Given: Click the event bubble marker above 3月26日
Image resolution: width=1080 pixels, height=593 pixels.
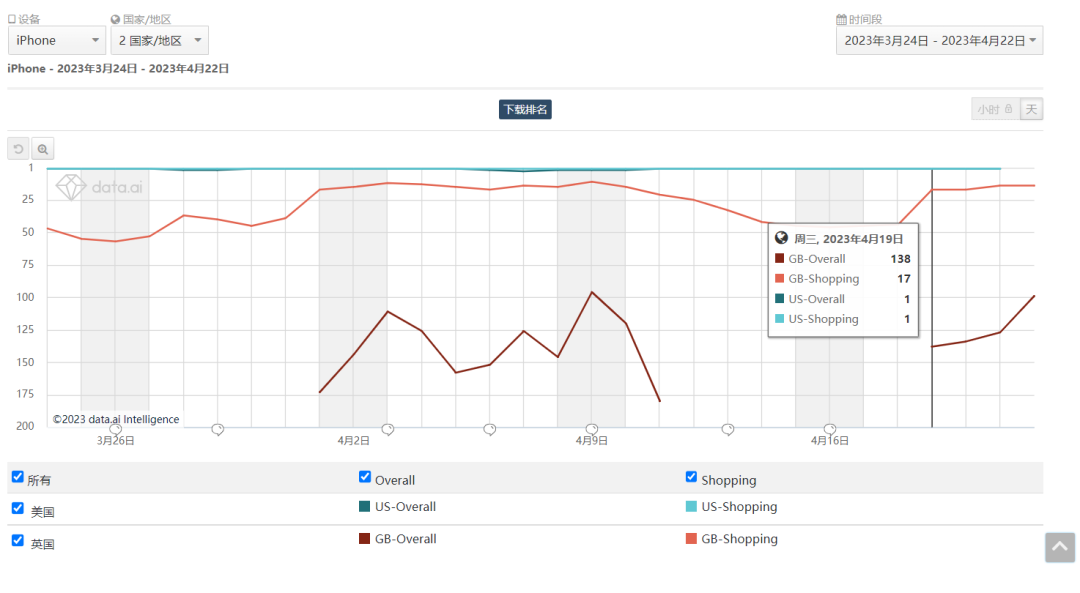Looking at the screenshot, I should (x=115, y=429).
